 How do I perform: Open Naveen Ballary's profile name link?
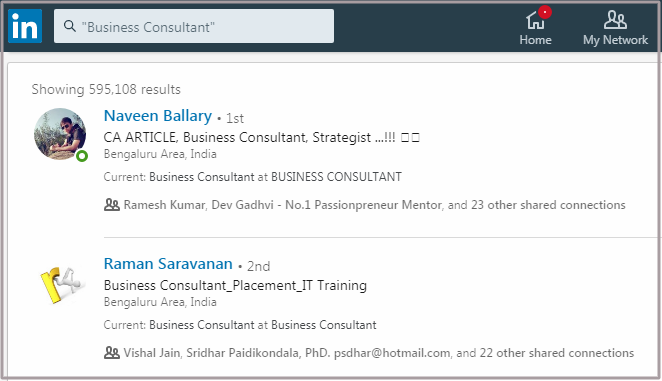(x=158, y=116)
